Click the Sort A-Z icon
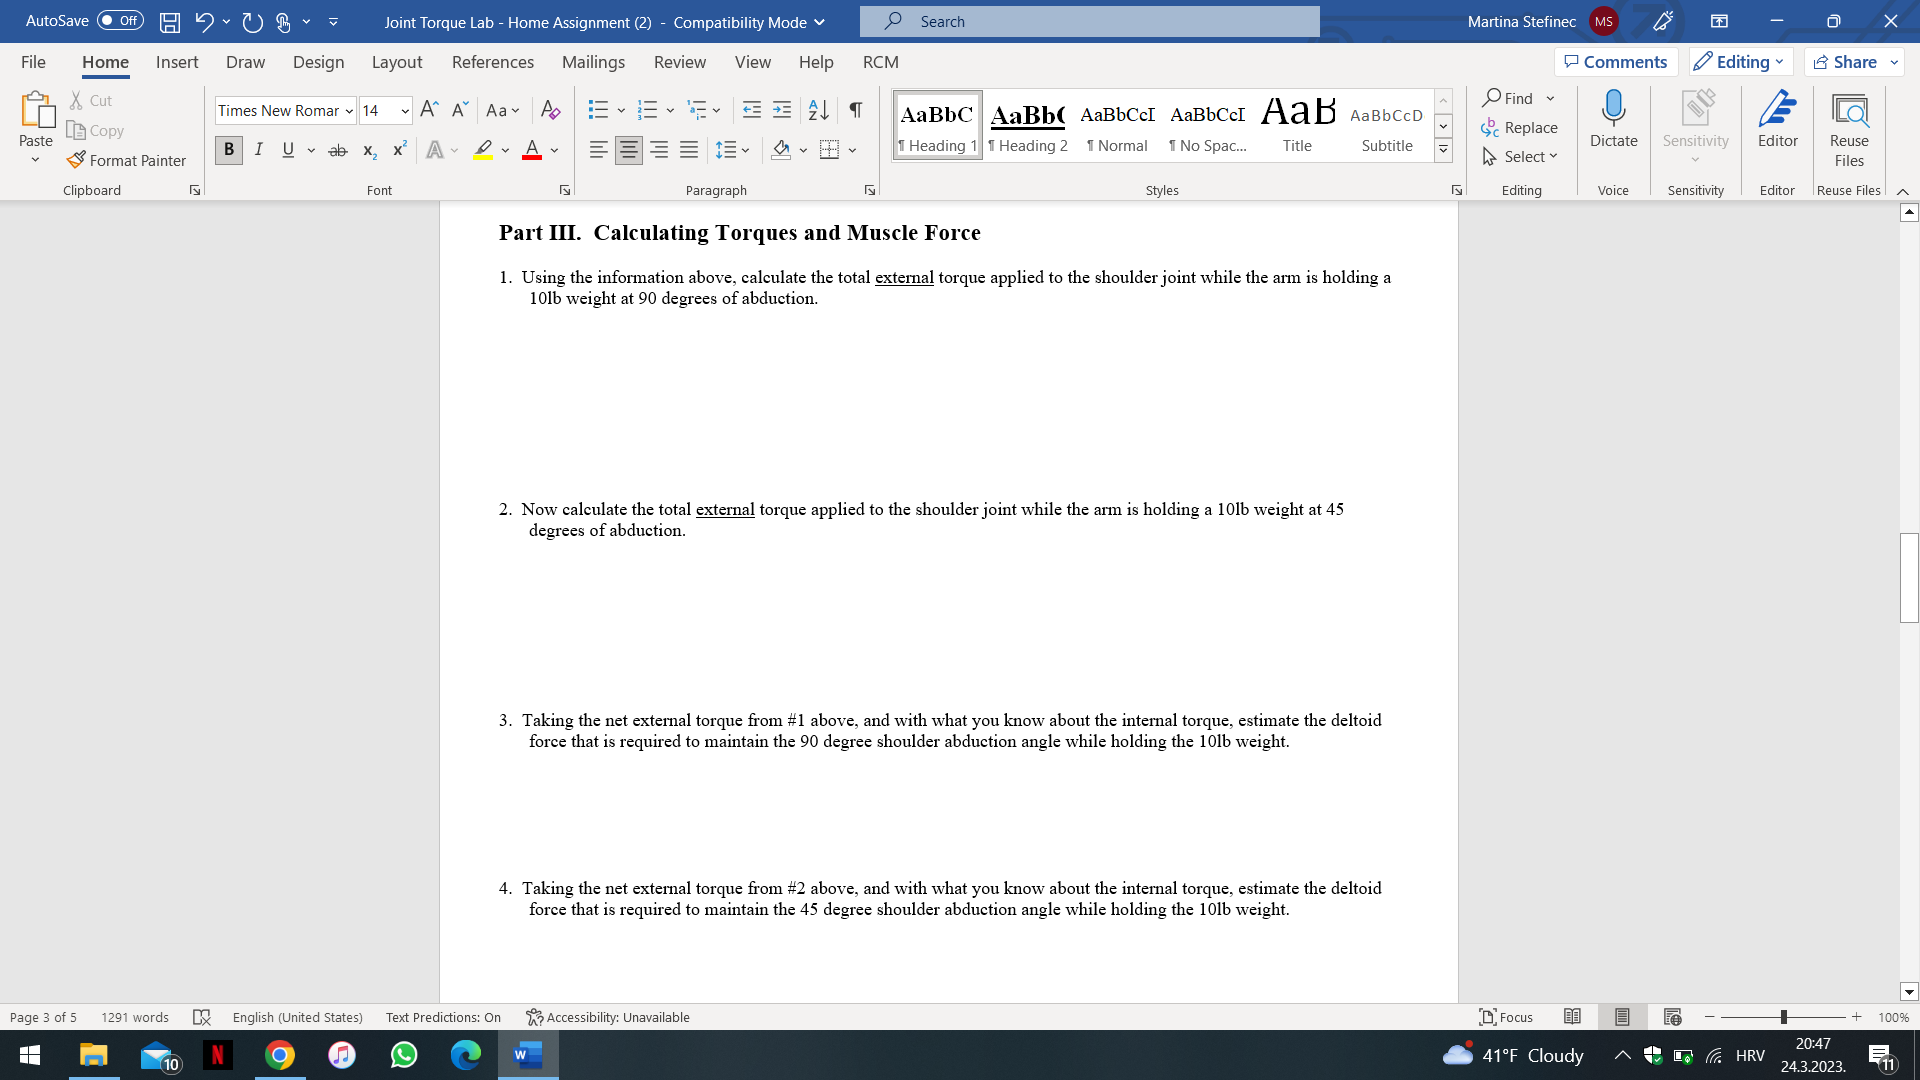The height and width of the screenshot is (1080, 1920). click(818, 110)
